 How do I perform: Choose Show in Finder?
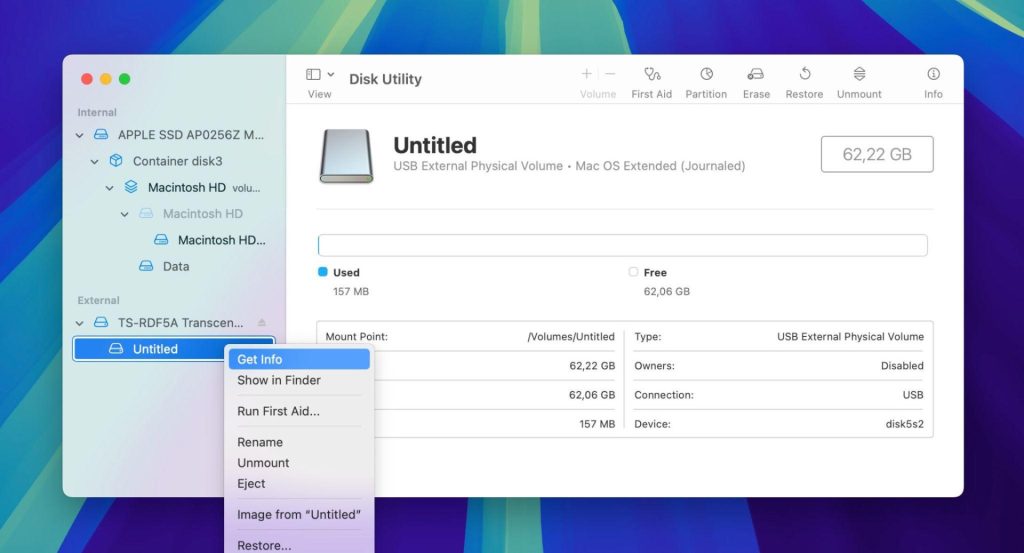click(x=299, y=380)
